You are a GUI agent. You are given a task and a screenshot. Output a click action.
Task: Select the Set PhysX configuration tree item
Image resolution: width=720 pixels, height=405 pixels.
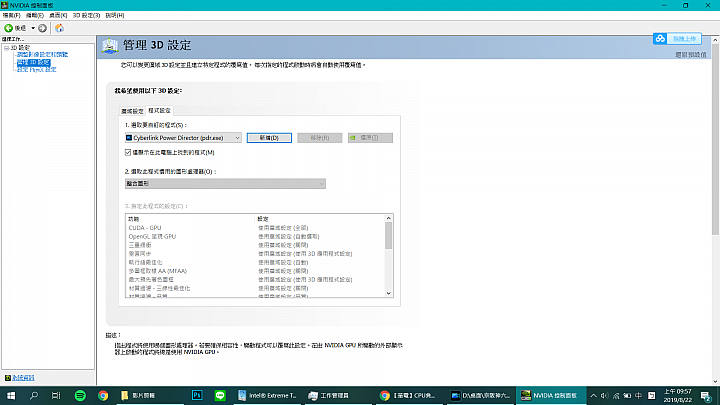[37, 69]
